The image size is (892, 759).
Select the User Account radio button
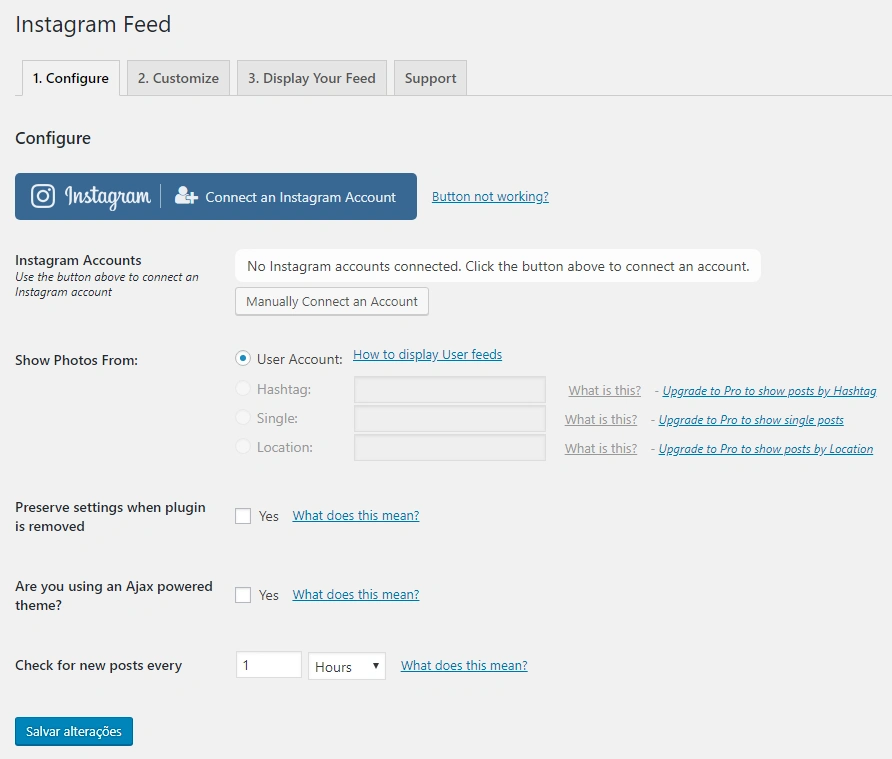click(243, 358)
